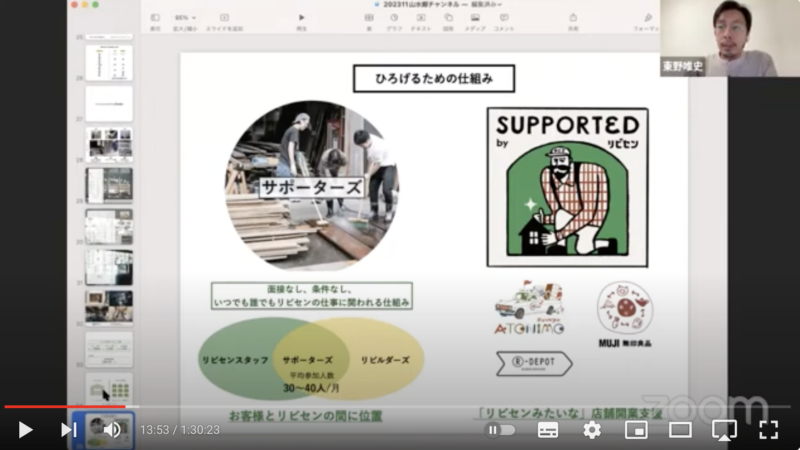The width and height of the screenshot is (800, 450).
Task: Mute the video volume
Action: [111, 430]
